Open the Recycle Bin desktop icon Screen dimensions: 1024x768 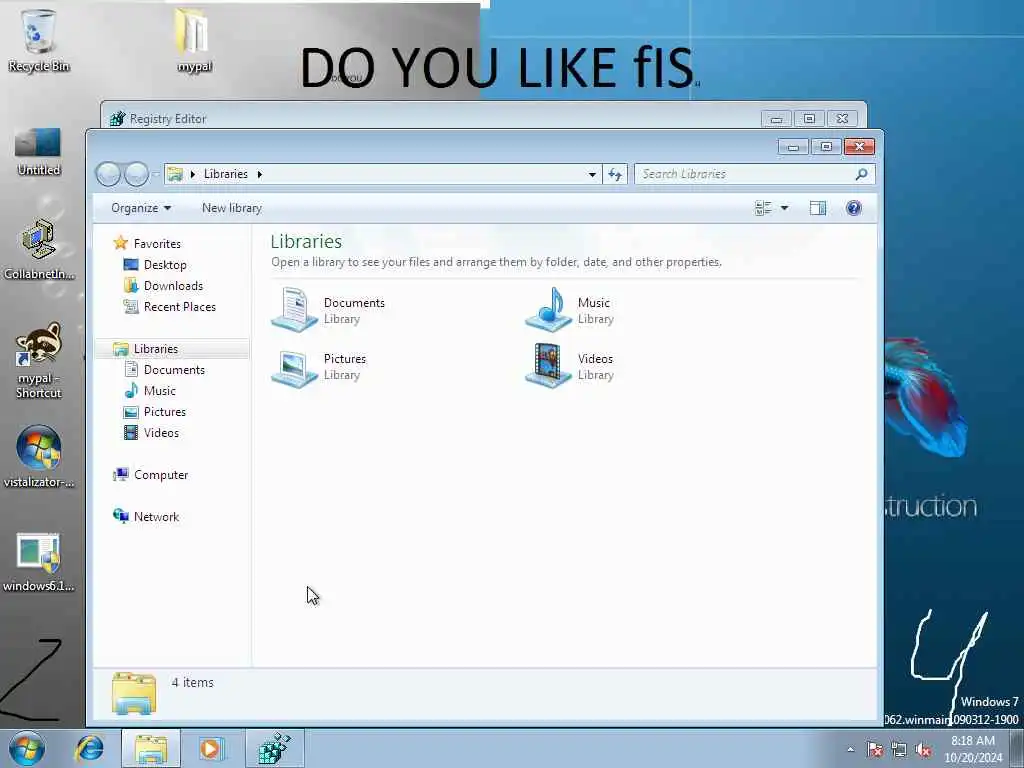point(39,39)
